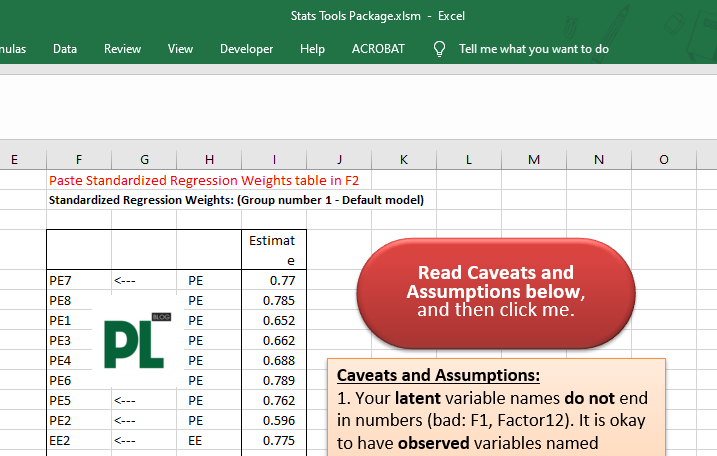The image size is (717, 456).
Task: Open the ACROBAT ribbon tab
Action: click(378, 49)
